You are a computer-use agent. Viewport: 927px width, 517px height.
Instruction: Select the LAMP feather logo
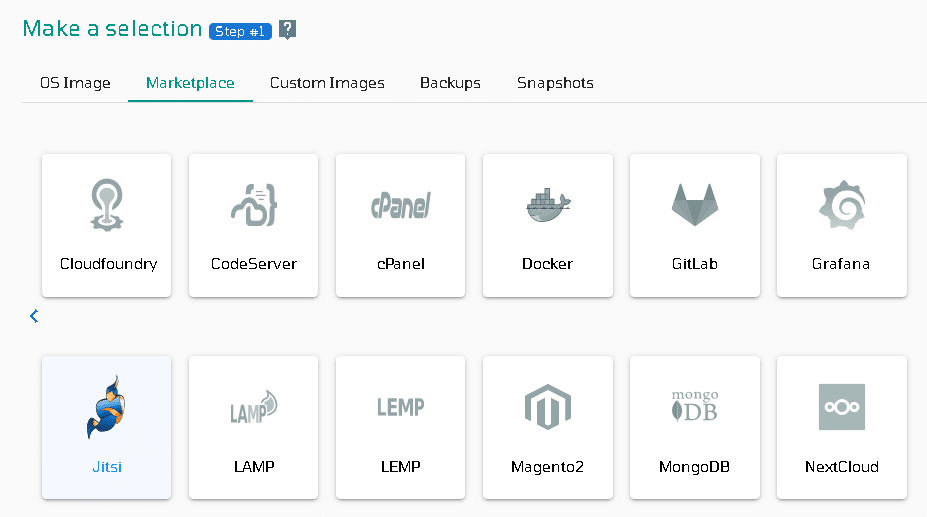coord(254,407)
